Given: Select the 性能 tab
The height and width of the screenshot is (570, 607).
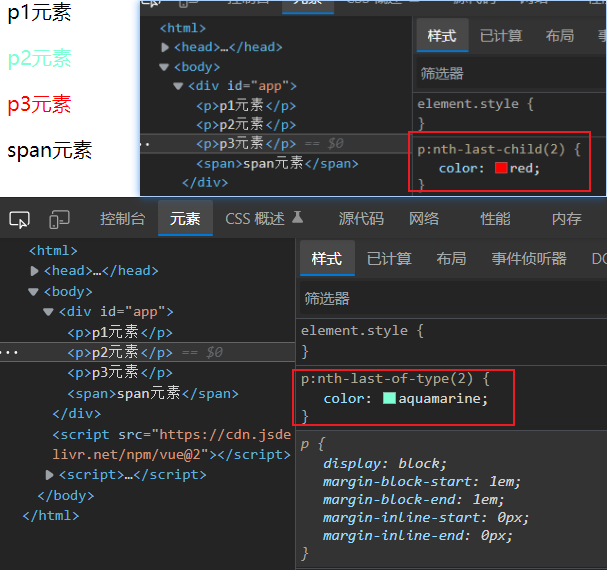Looking at the screenshot, I should pyautogui.click(x=495, y=219).
